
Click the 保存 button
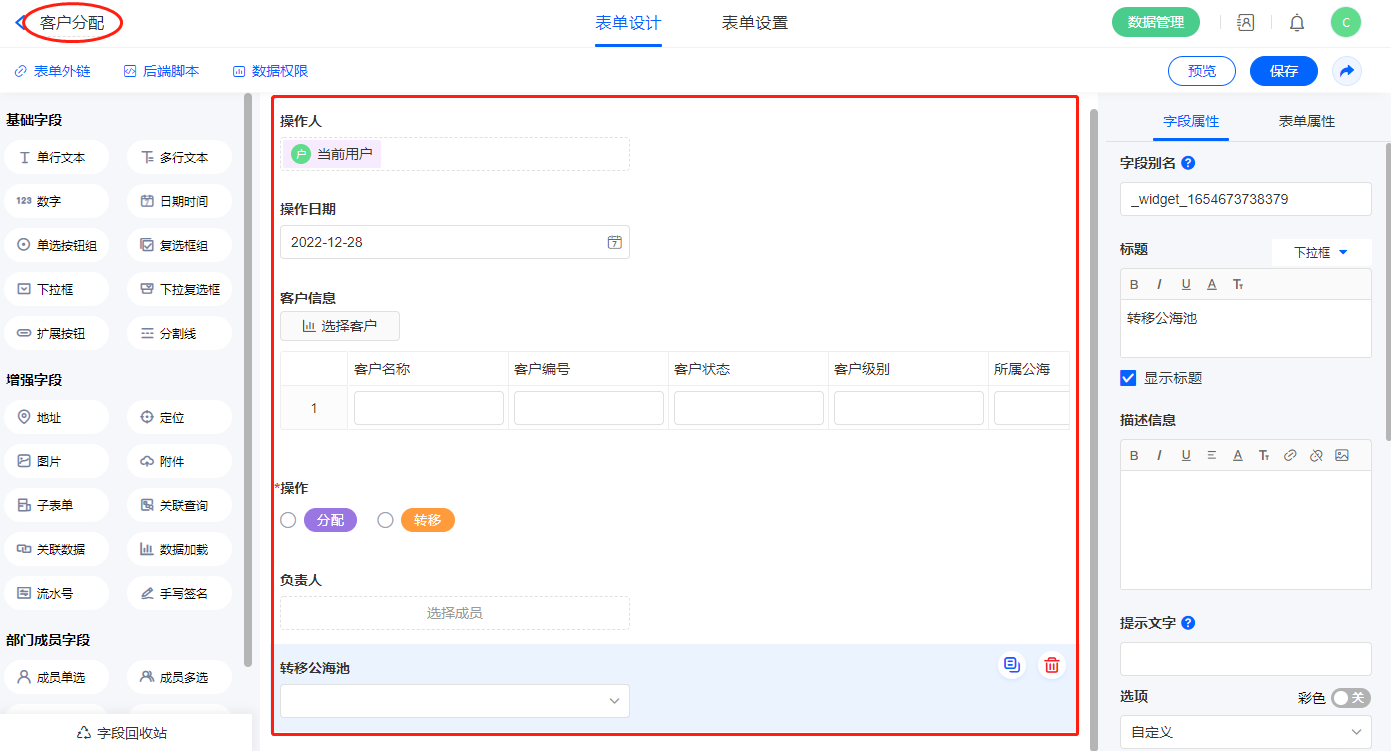click(x=1283, y=71)
